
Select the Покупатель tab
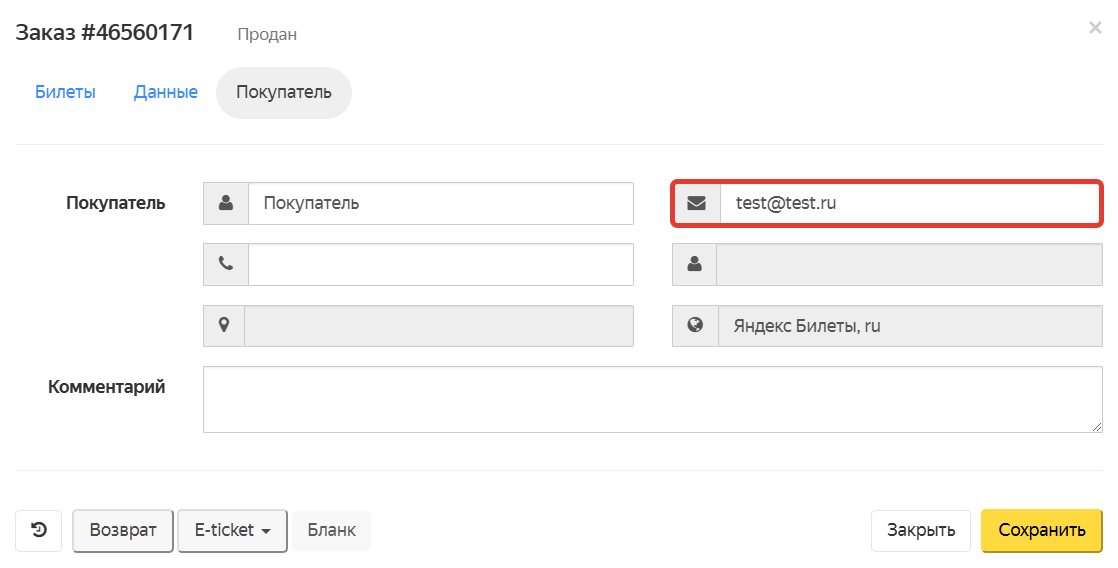tap(283, 92)
